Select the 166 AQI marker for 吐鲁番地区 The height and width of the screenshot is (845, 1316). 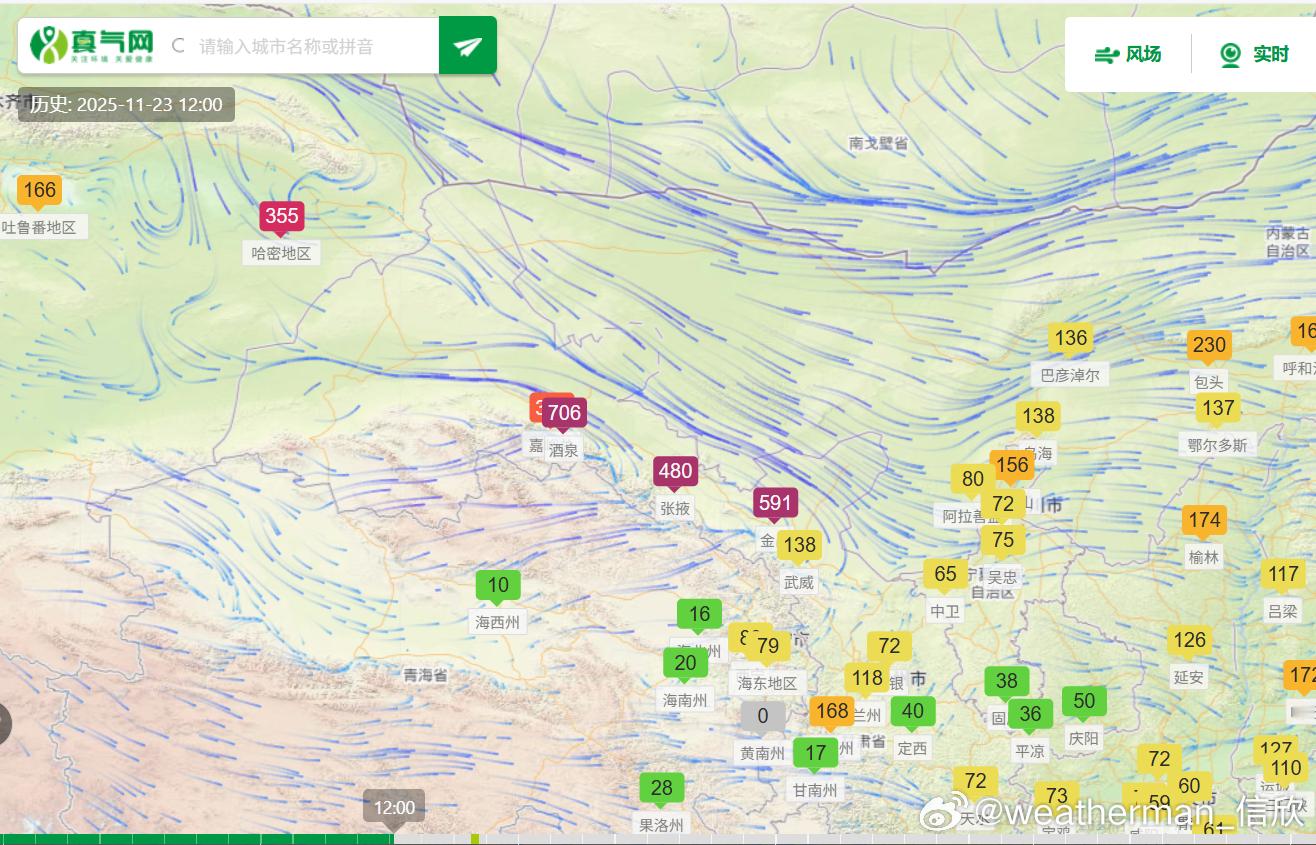[x=39, y=190]
